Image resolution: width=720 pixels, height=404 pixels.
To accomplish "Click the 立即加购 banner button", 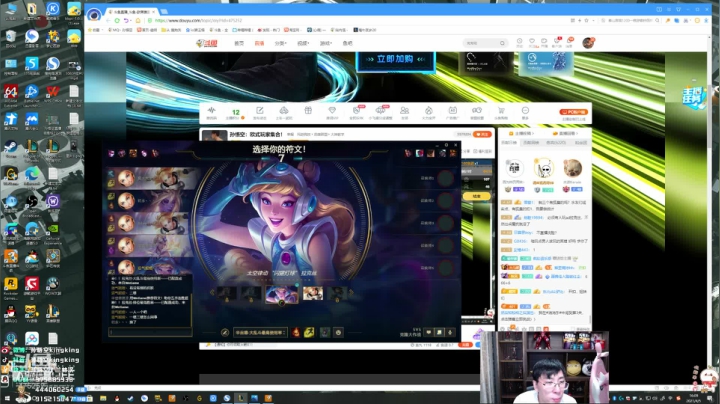I will (395, 60).
